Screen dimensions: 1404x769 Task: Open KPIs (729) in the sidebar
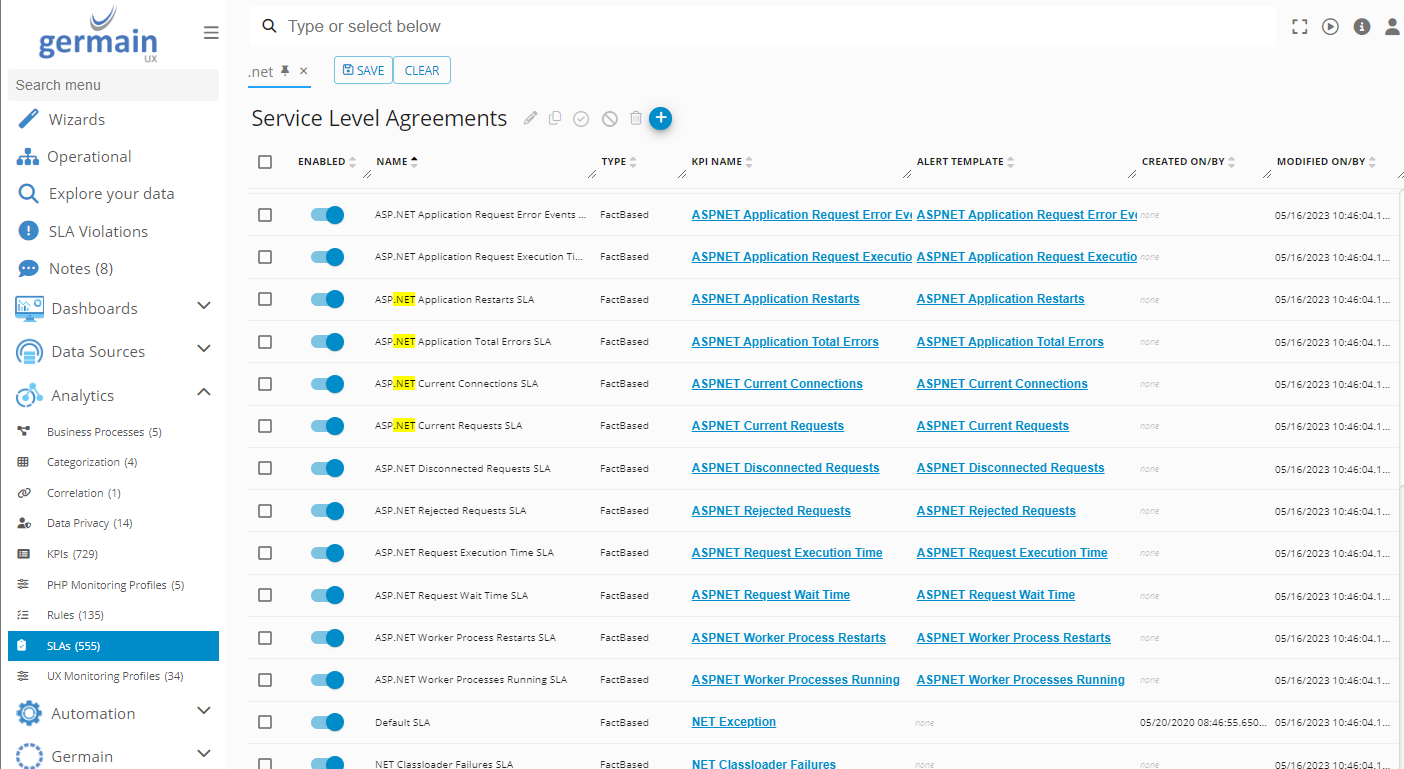72,554
